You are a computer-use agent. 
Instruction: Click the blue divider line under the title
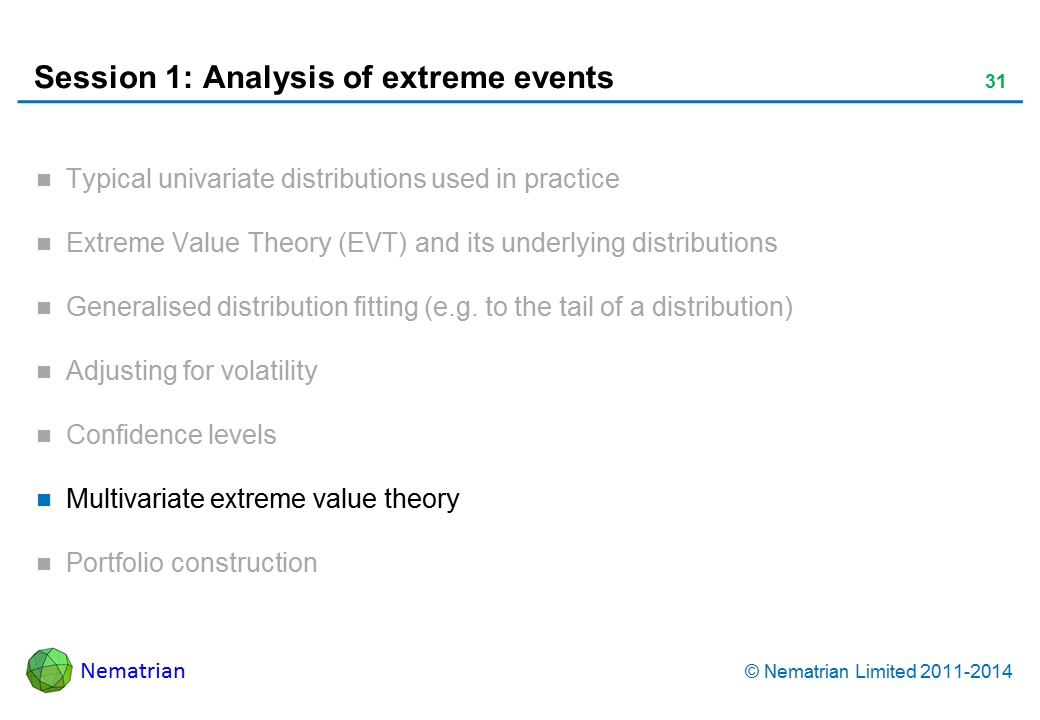[x=520, y=102]
